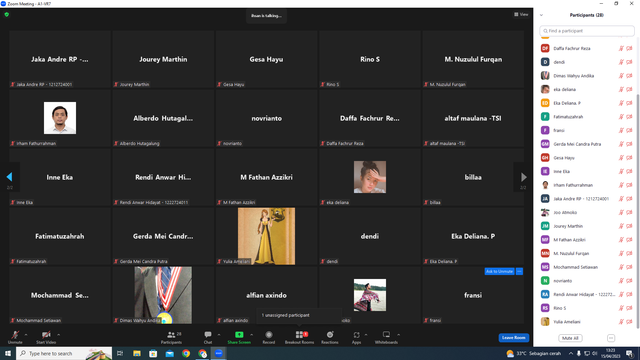
Task: Select eka deliana video tile photo
Action: [370, 177]
